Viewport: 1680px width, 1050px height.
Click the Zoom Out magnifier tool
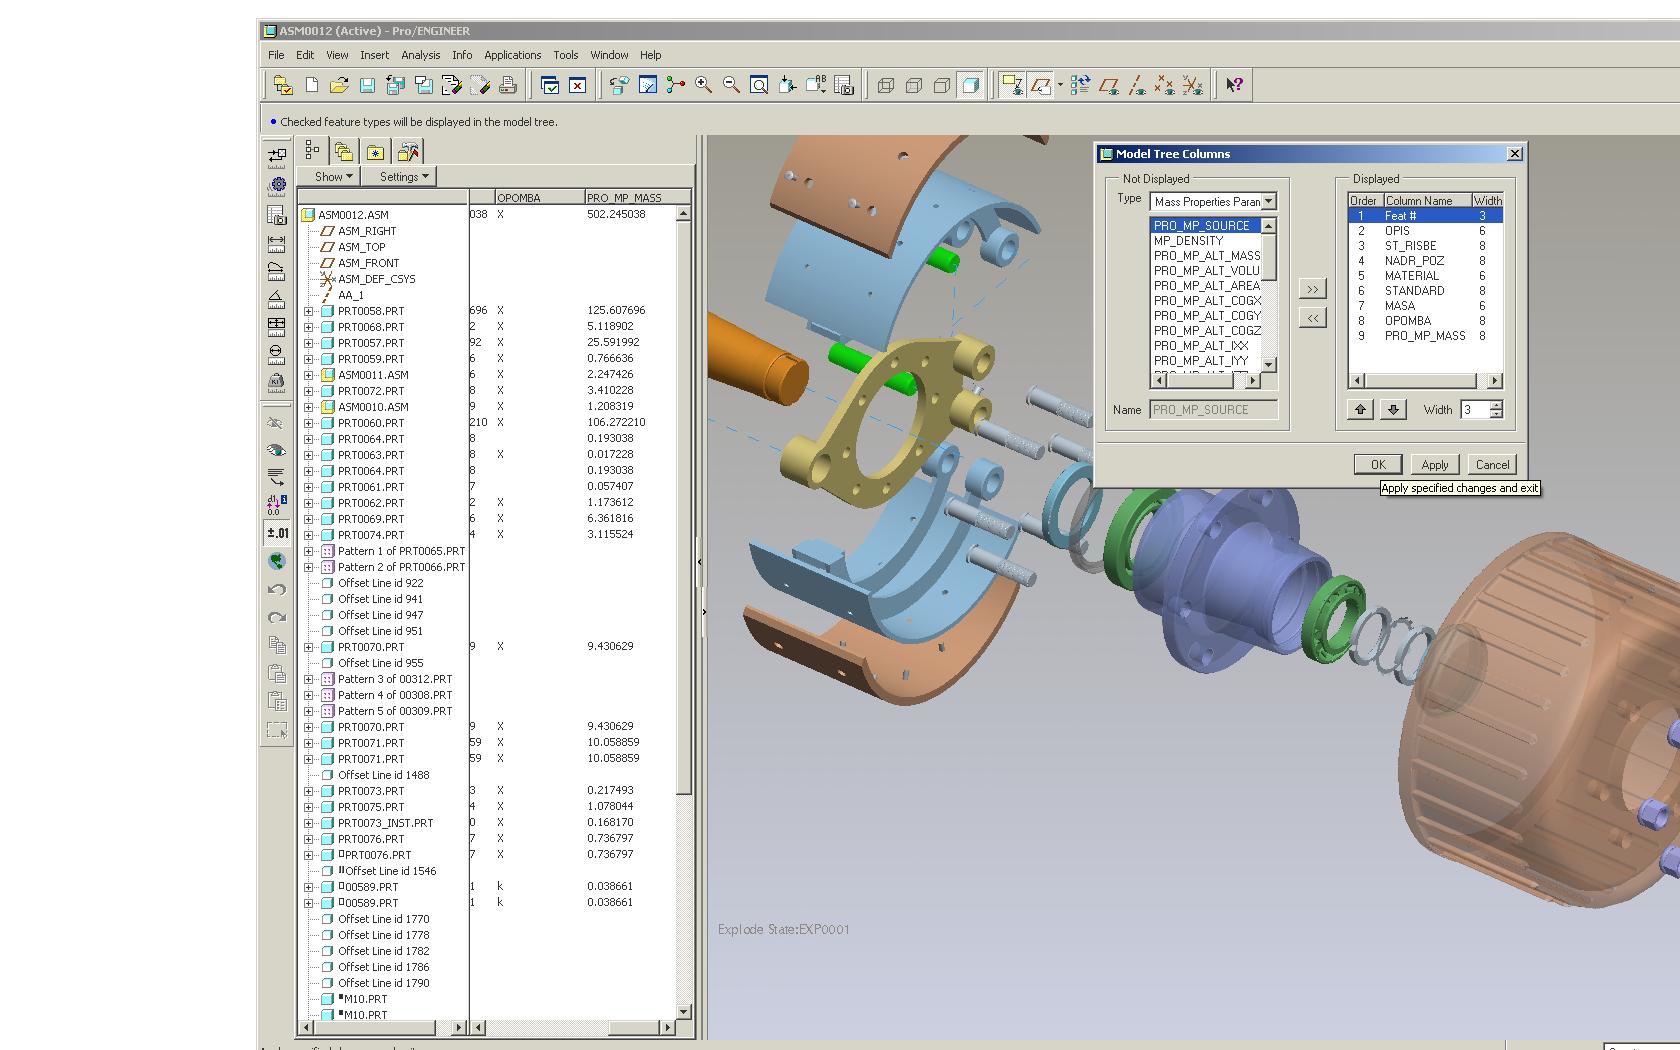(732, 85)
